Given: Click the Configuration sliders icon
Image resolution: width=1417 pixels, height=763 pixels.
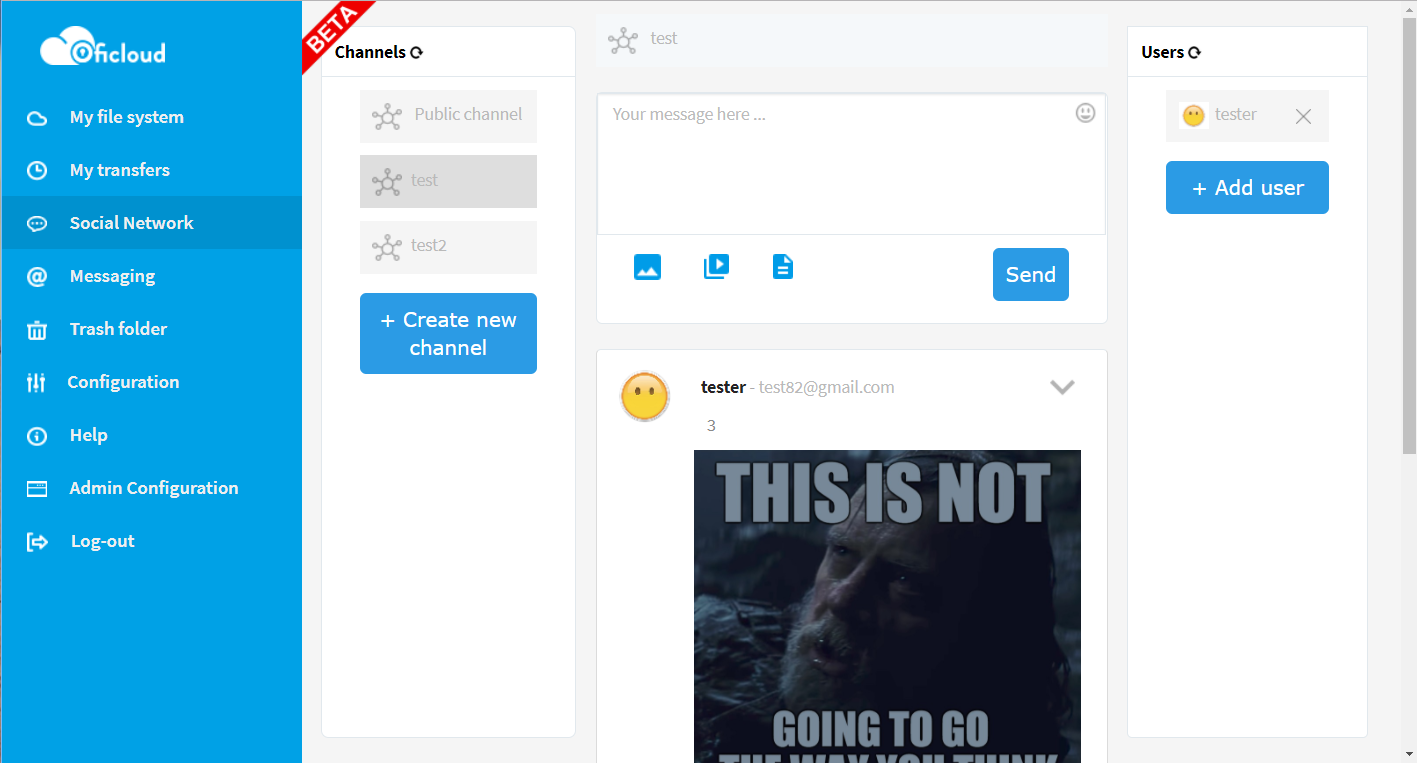Looking at the screenshot, I should (37, 382).
